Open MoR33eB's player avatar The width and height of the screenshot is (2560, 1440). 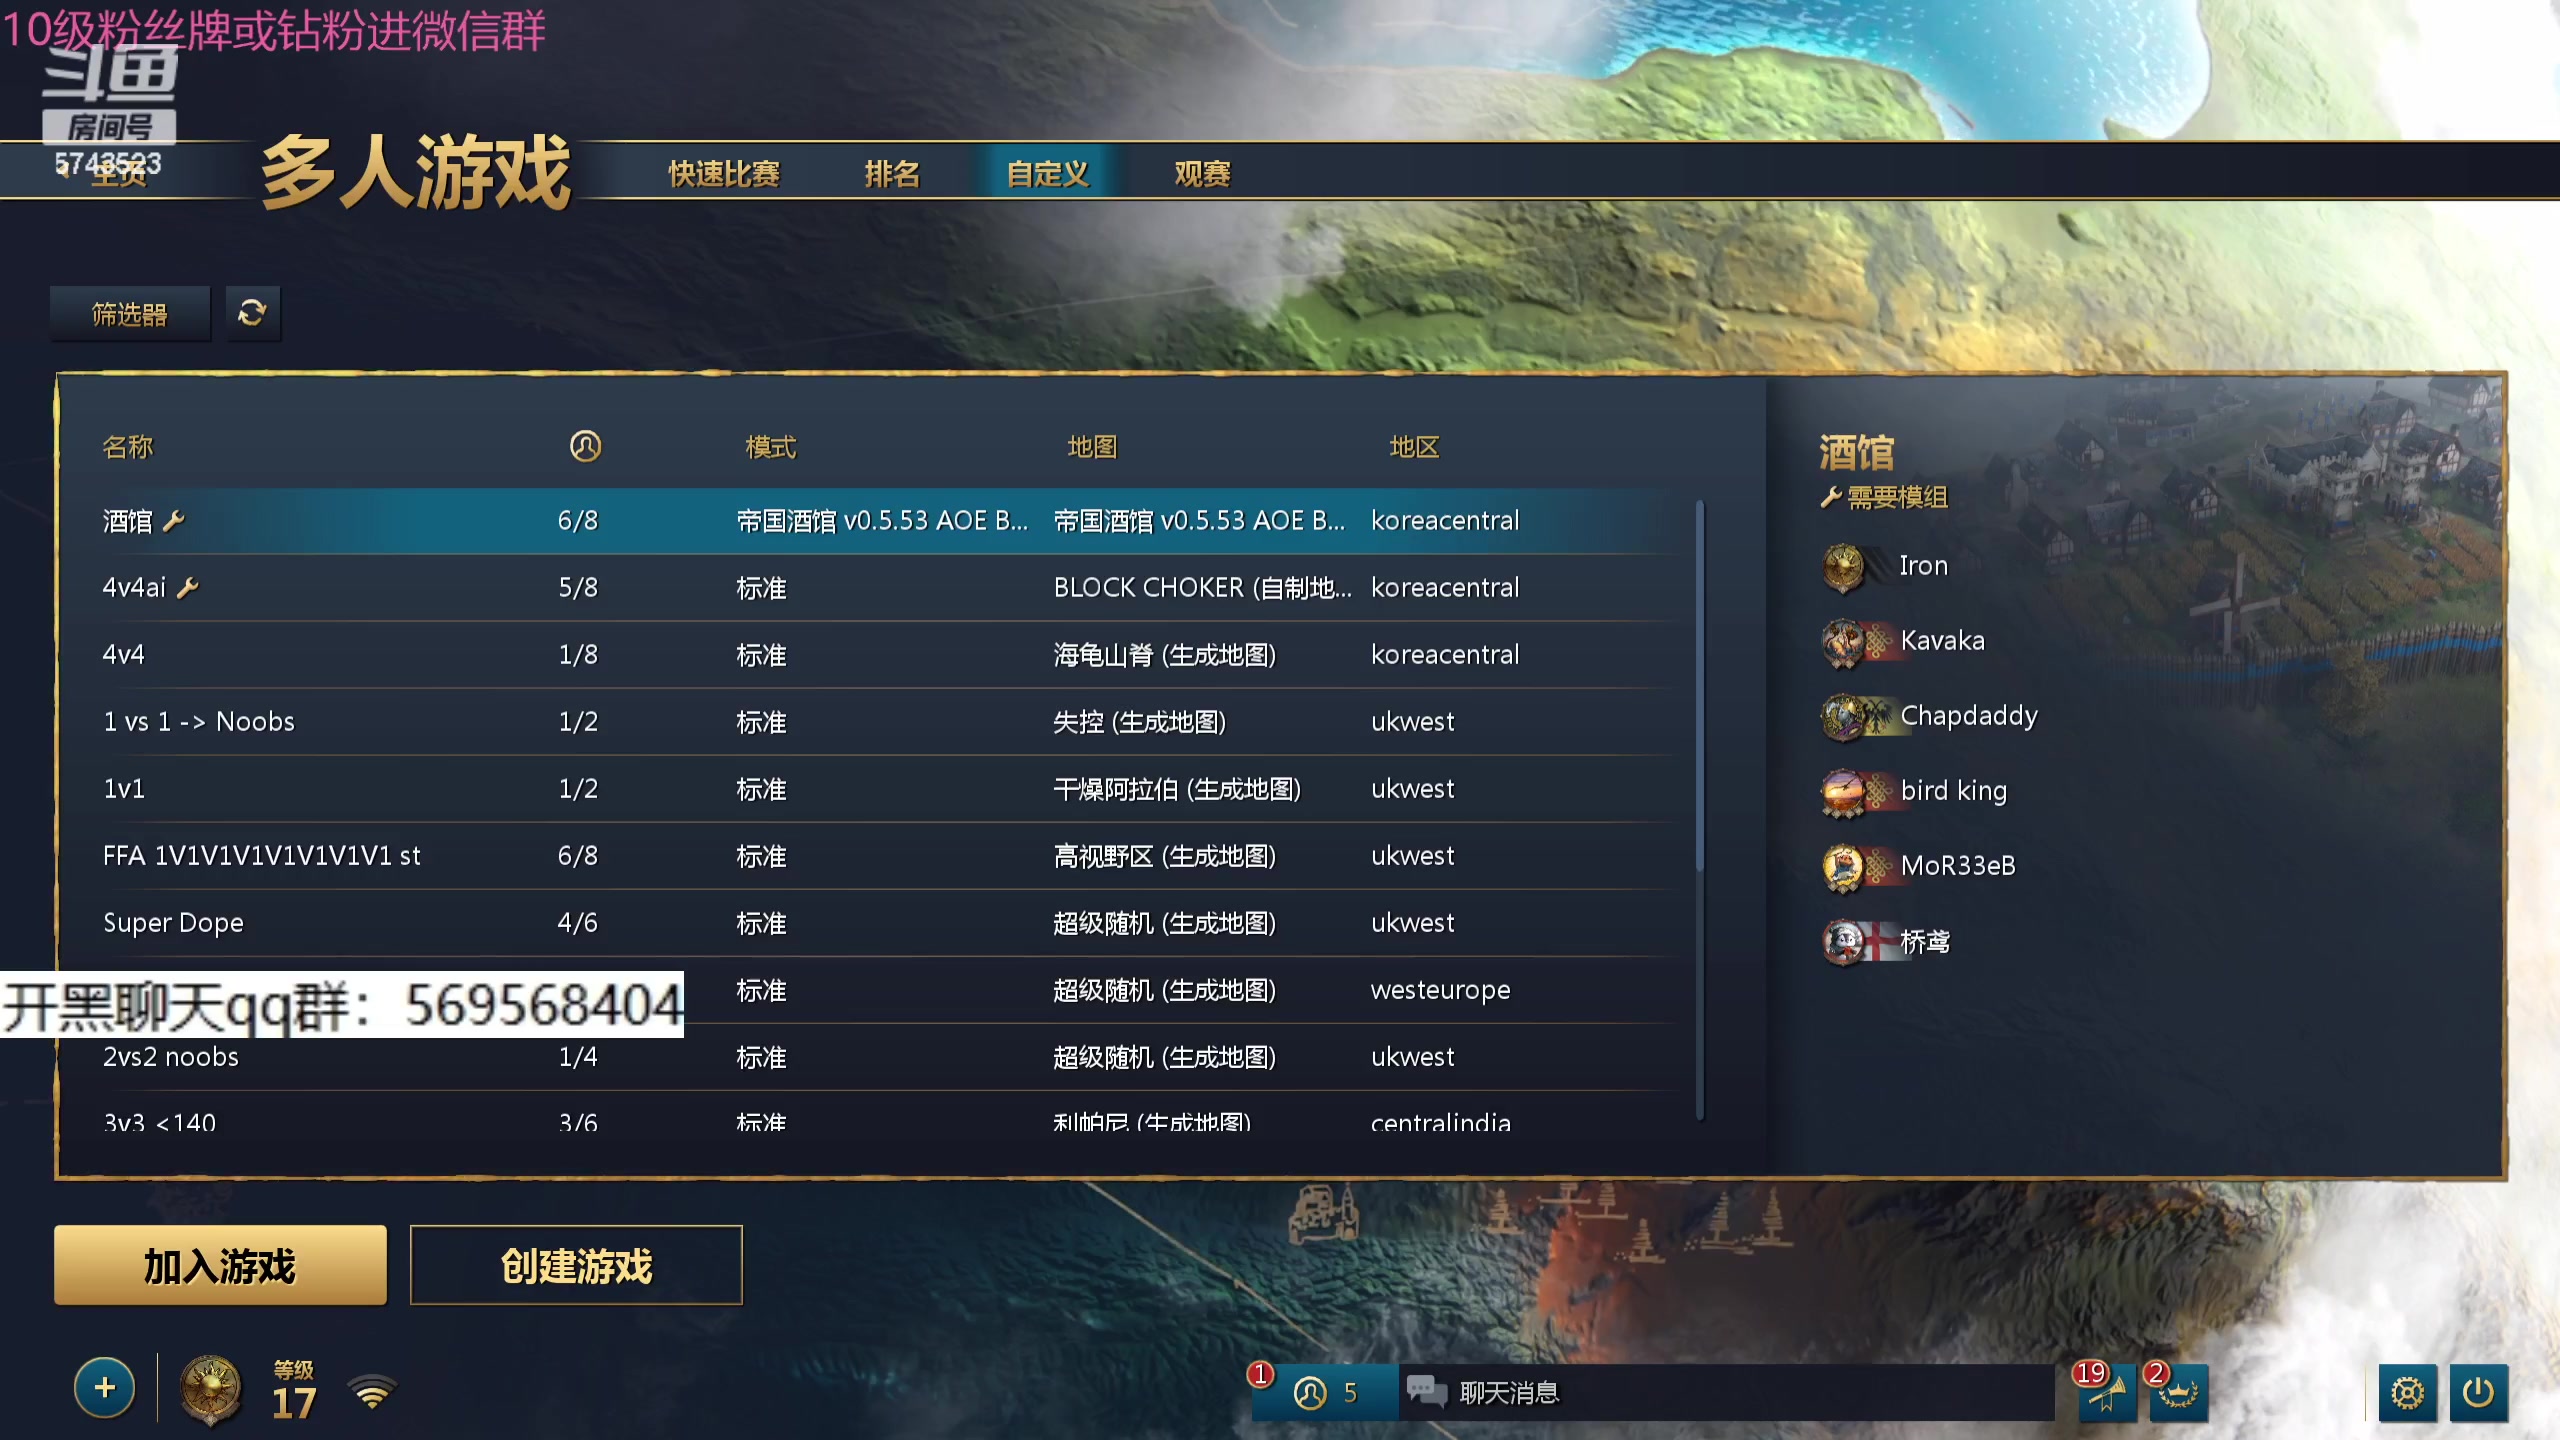(1843, 867)
